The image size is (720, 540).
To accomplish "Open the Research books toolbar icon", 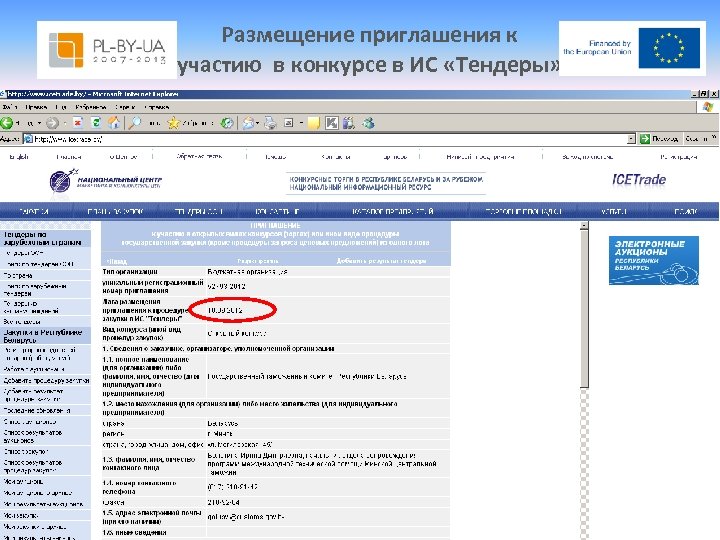I will 349,123.
